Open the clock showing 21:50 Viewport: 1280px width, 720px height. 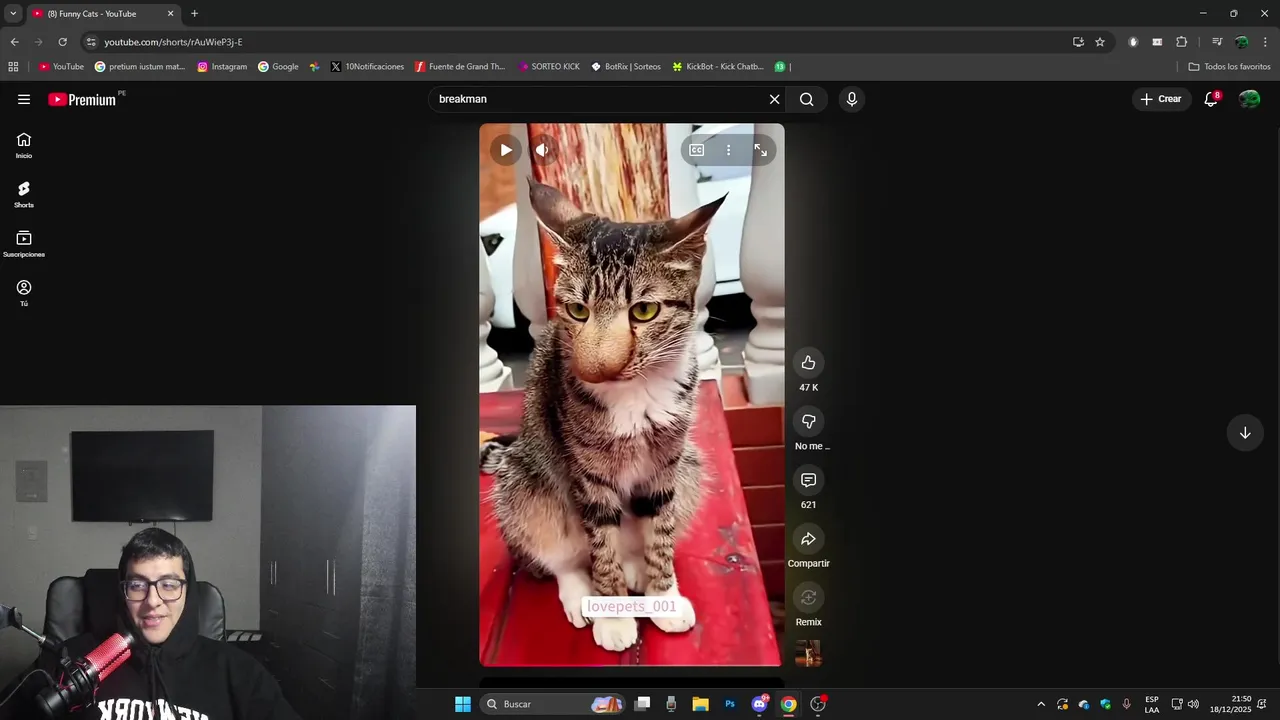[x=1230, y=704]
